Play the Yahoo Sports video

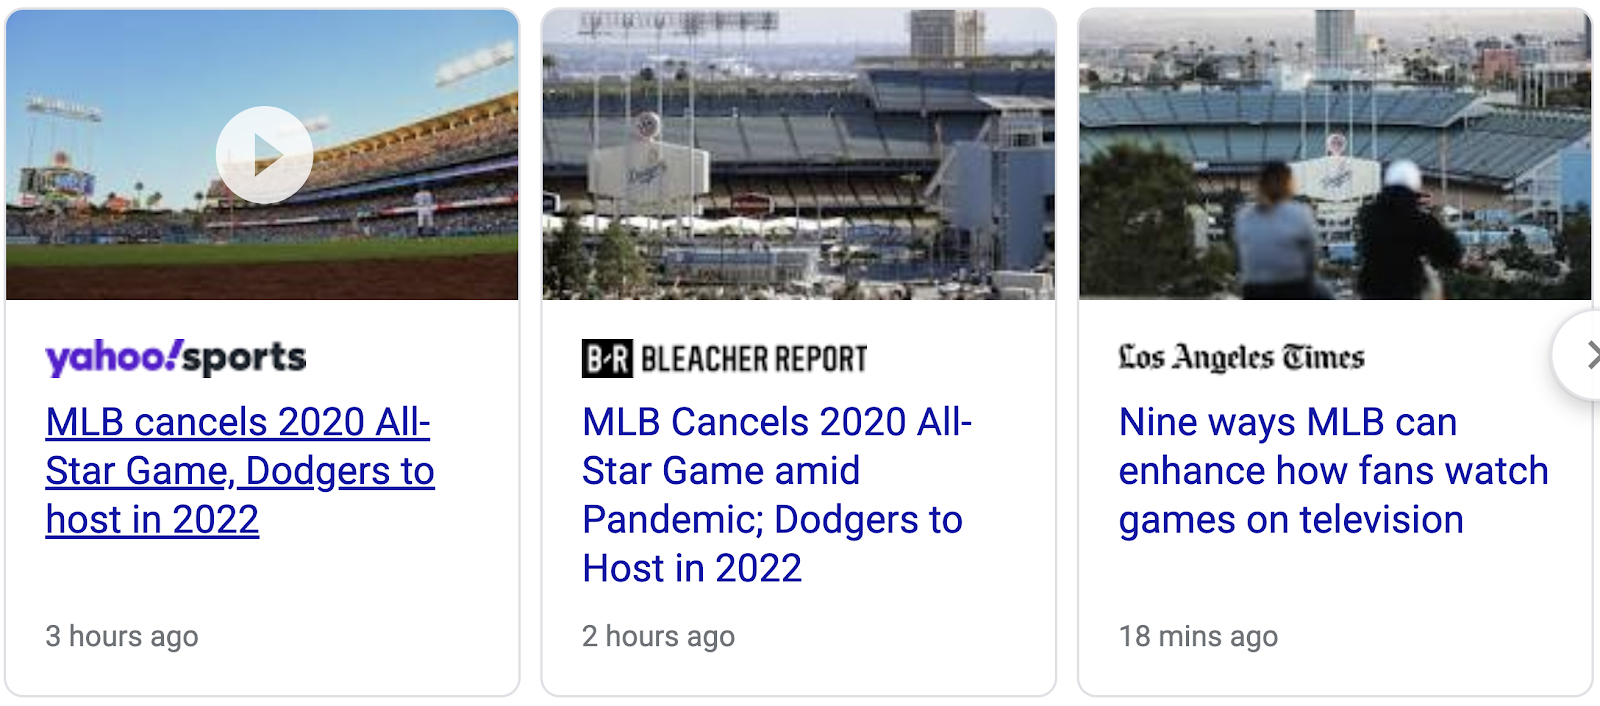coord(264,155)
